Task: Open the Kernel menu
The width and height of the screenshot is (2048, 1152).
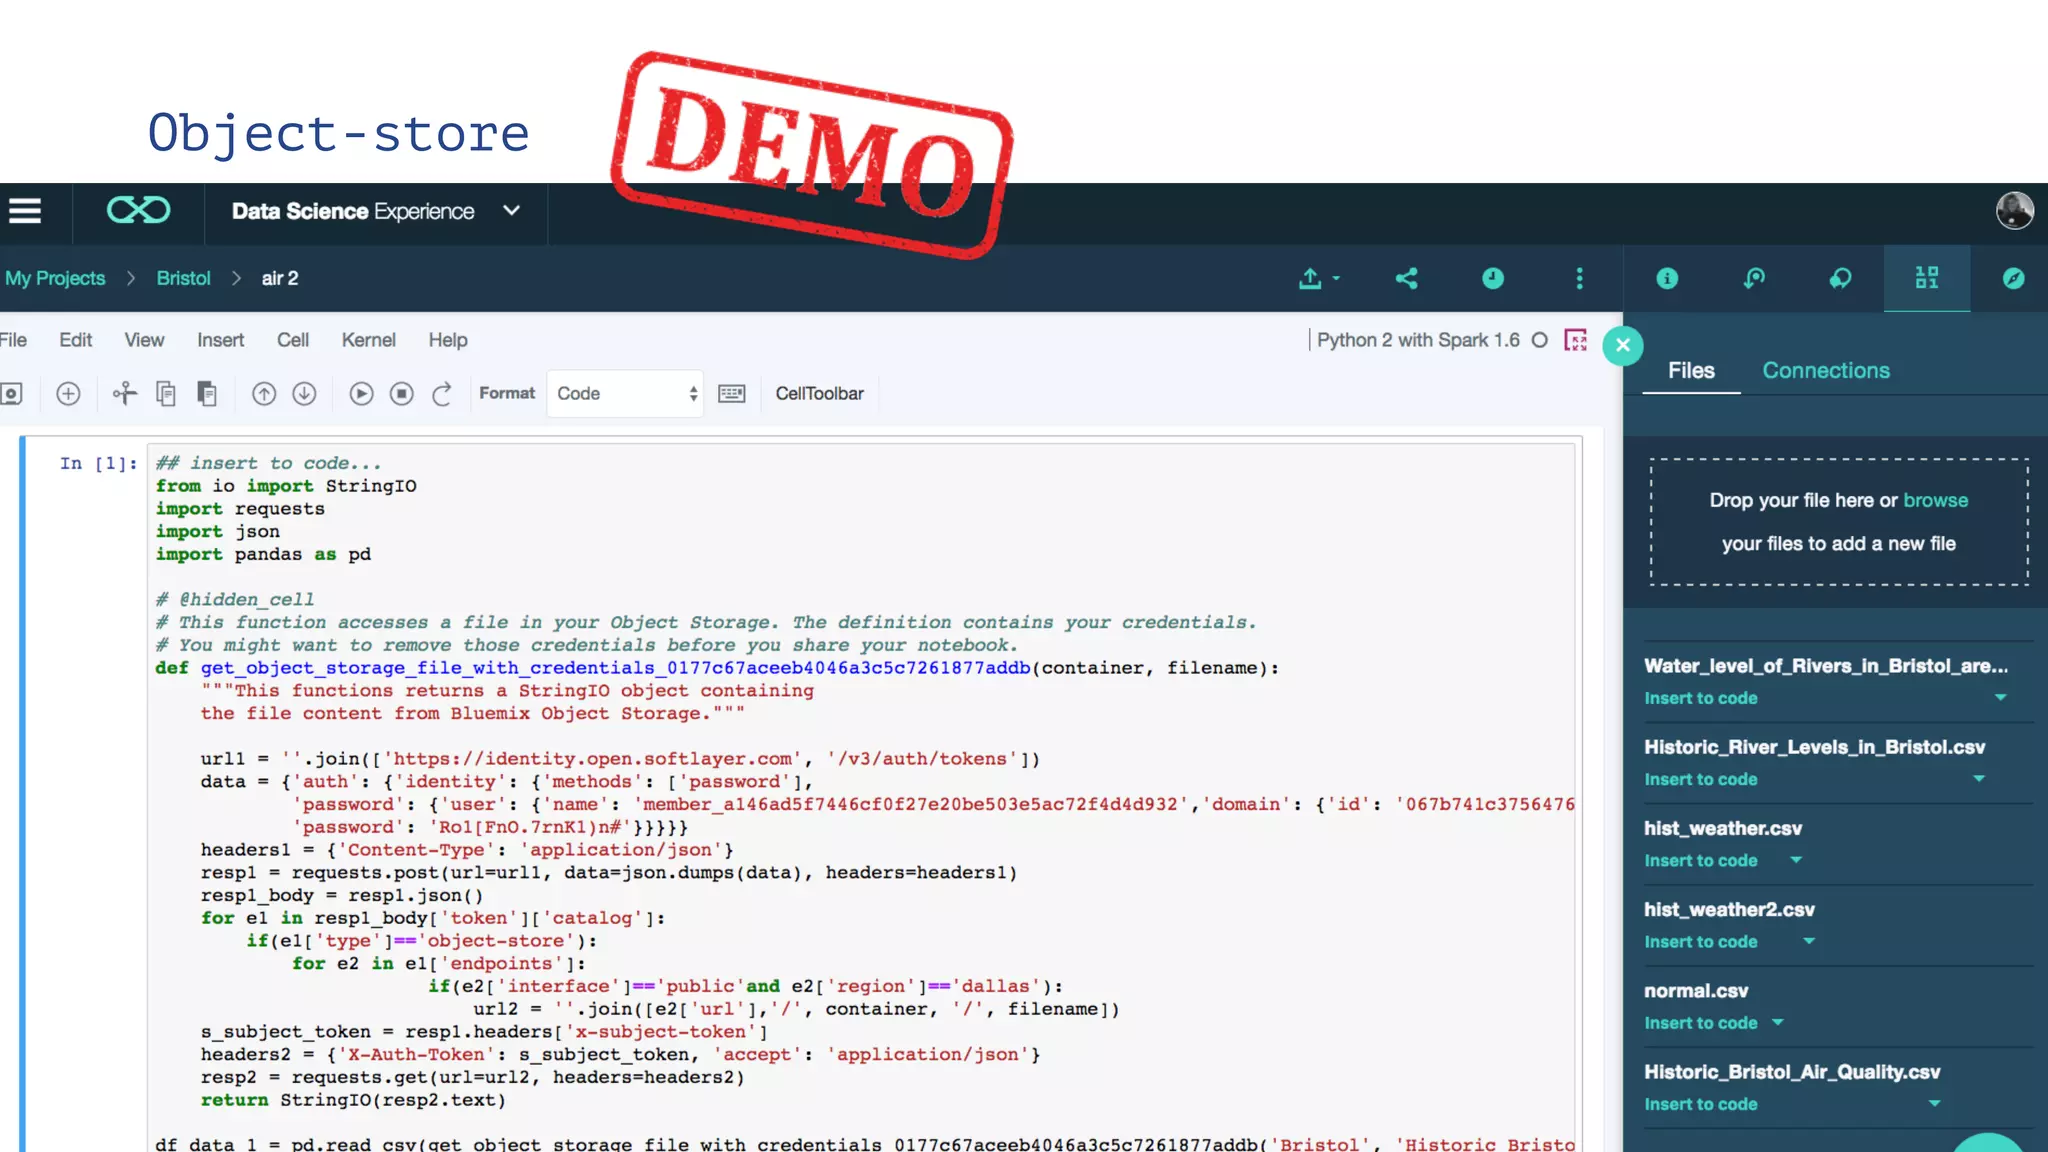Action: tap(368, 340)
